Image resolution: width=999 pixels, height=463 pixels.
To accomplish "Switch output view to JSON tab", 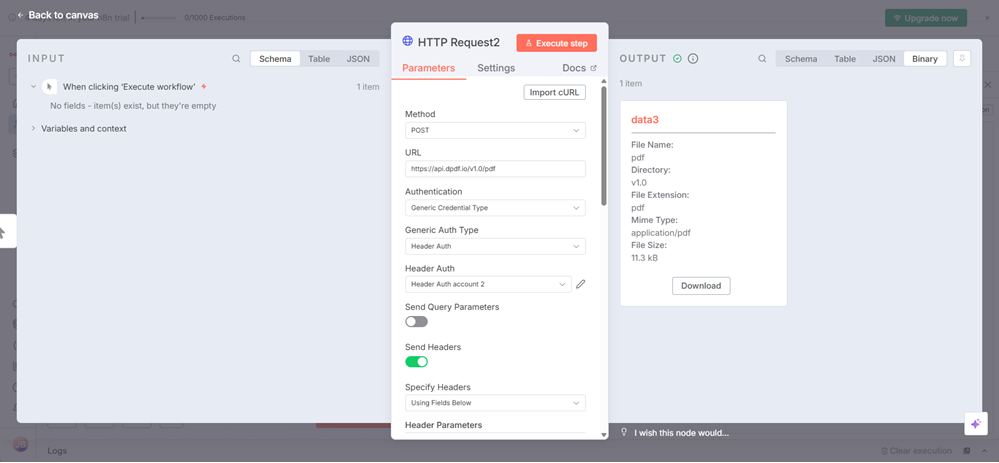I will pyautogui.click(x=884, y=59).
